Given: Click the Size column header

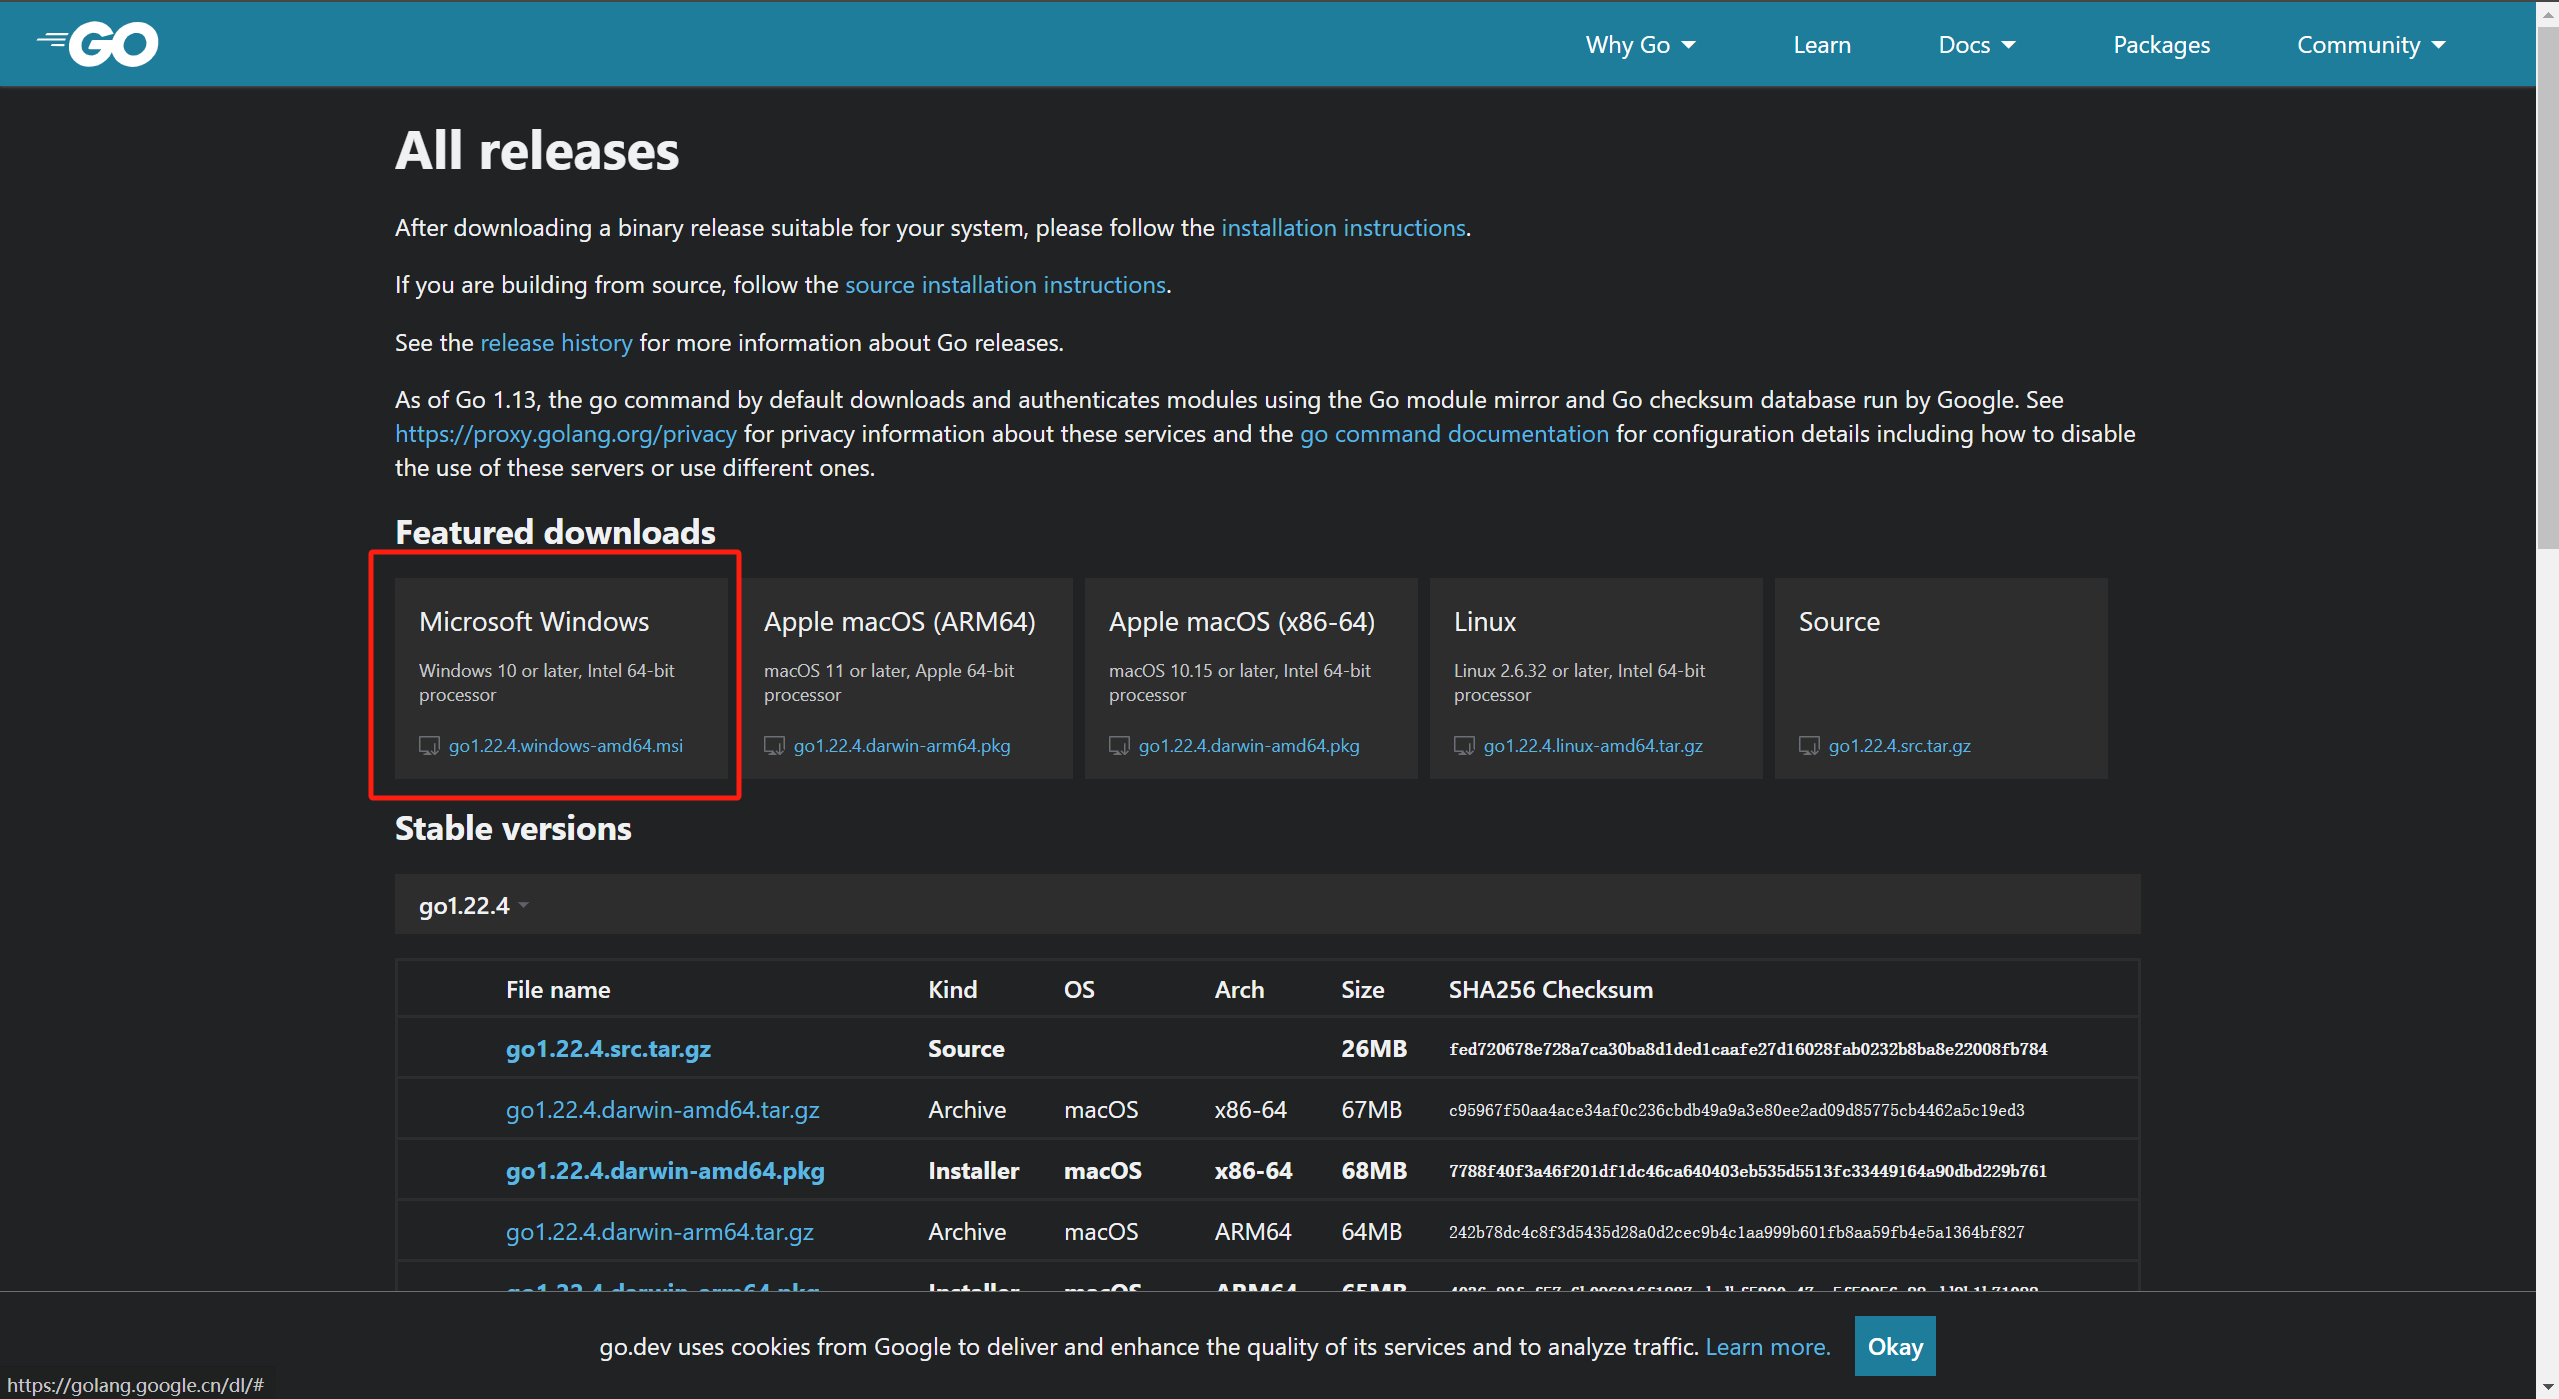Looking at the screenshot, I should click(1363, 989).
